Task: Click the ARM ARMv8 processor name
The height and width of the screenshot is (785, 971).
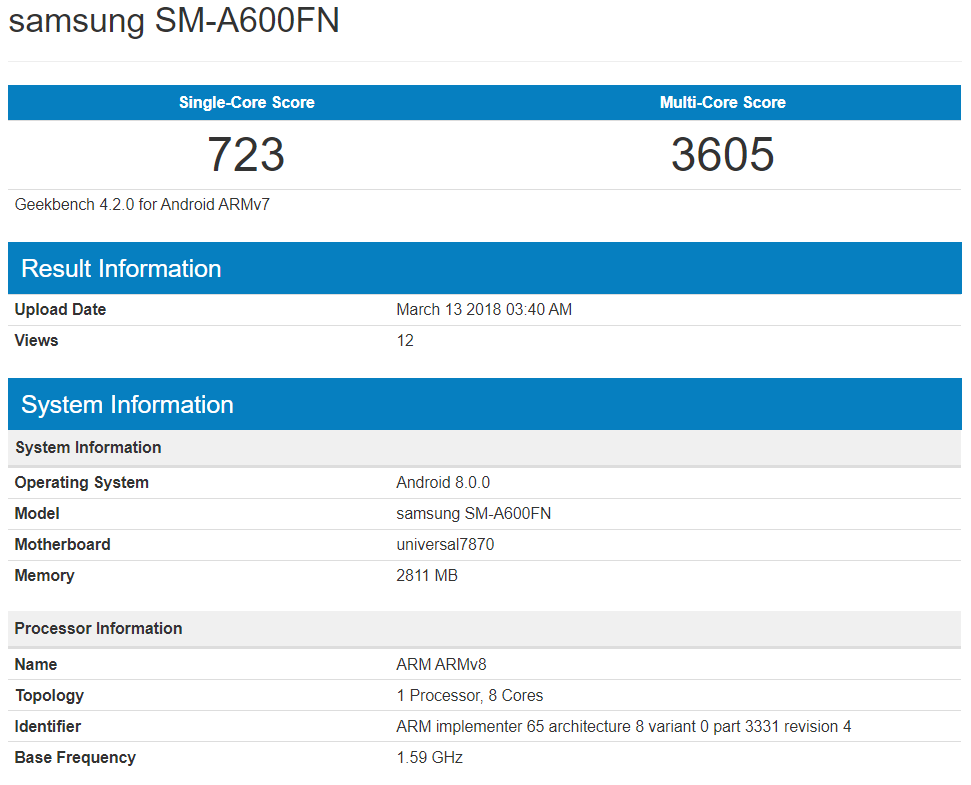Action: 441,665
